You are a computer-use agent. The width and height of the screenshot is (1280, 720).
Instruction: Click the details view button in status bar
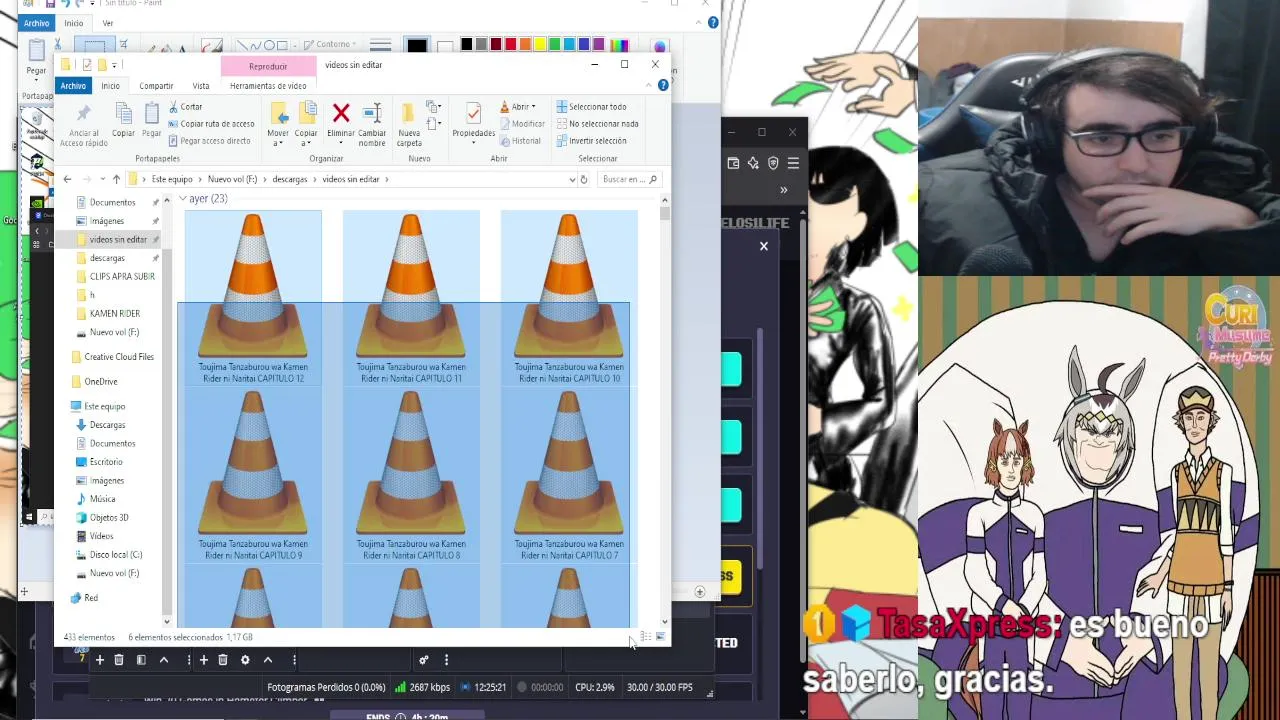pos(646,637)
